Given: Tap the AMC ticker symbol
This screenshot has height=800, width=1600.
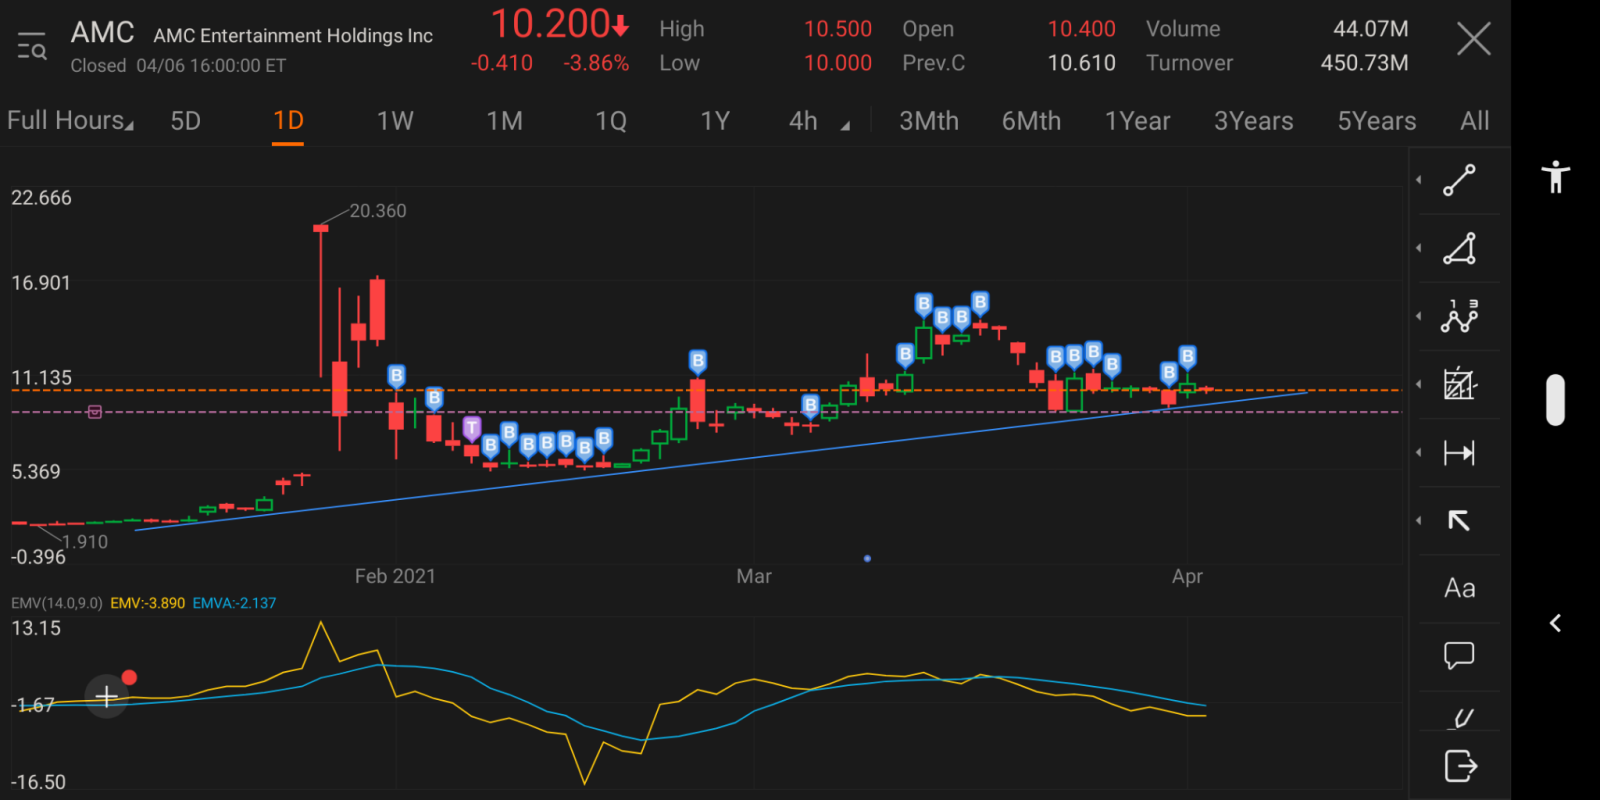Looking at the screenshot, I should pos(102,33).
